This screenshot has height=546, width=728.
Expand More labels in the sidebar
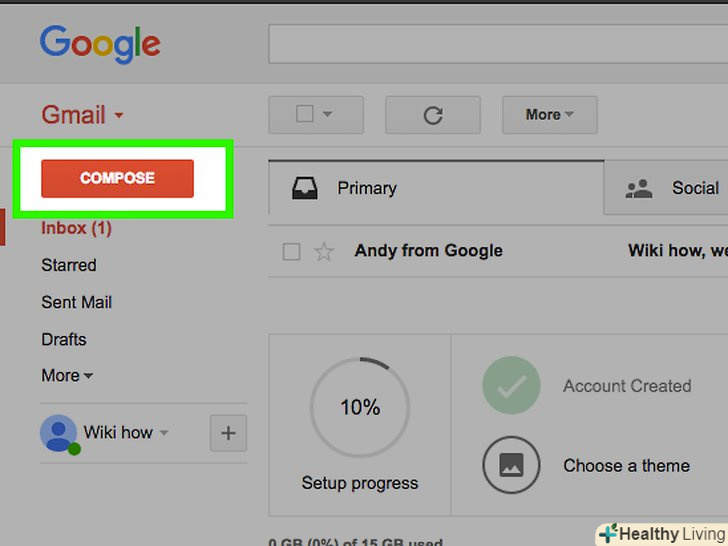pyautogui.click(x=67, y=375)
